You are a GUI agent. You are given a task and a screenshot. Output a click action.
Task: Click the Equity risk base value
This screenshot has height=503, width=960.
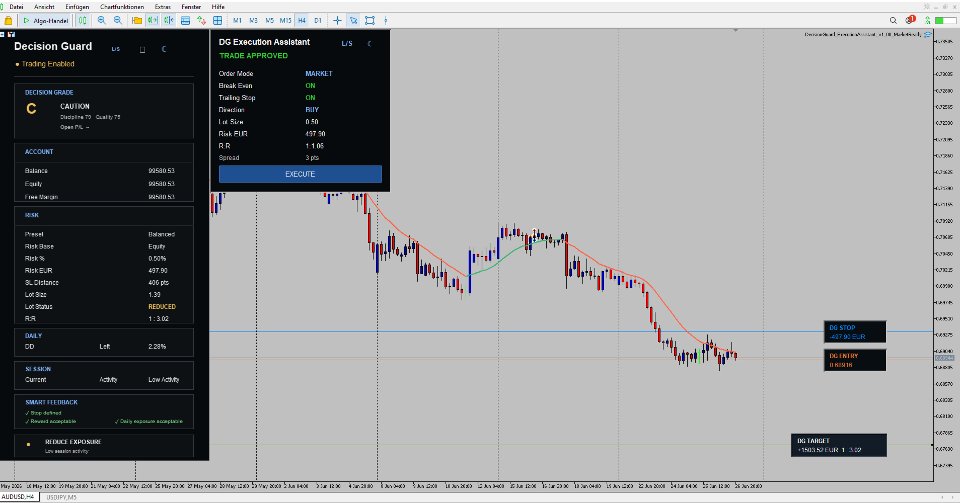[156, 246]
